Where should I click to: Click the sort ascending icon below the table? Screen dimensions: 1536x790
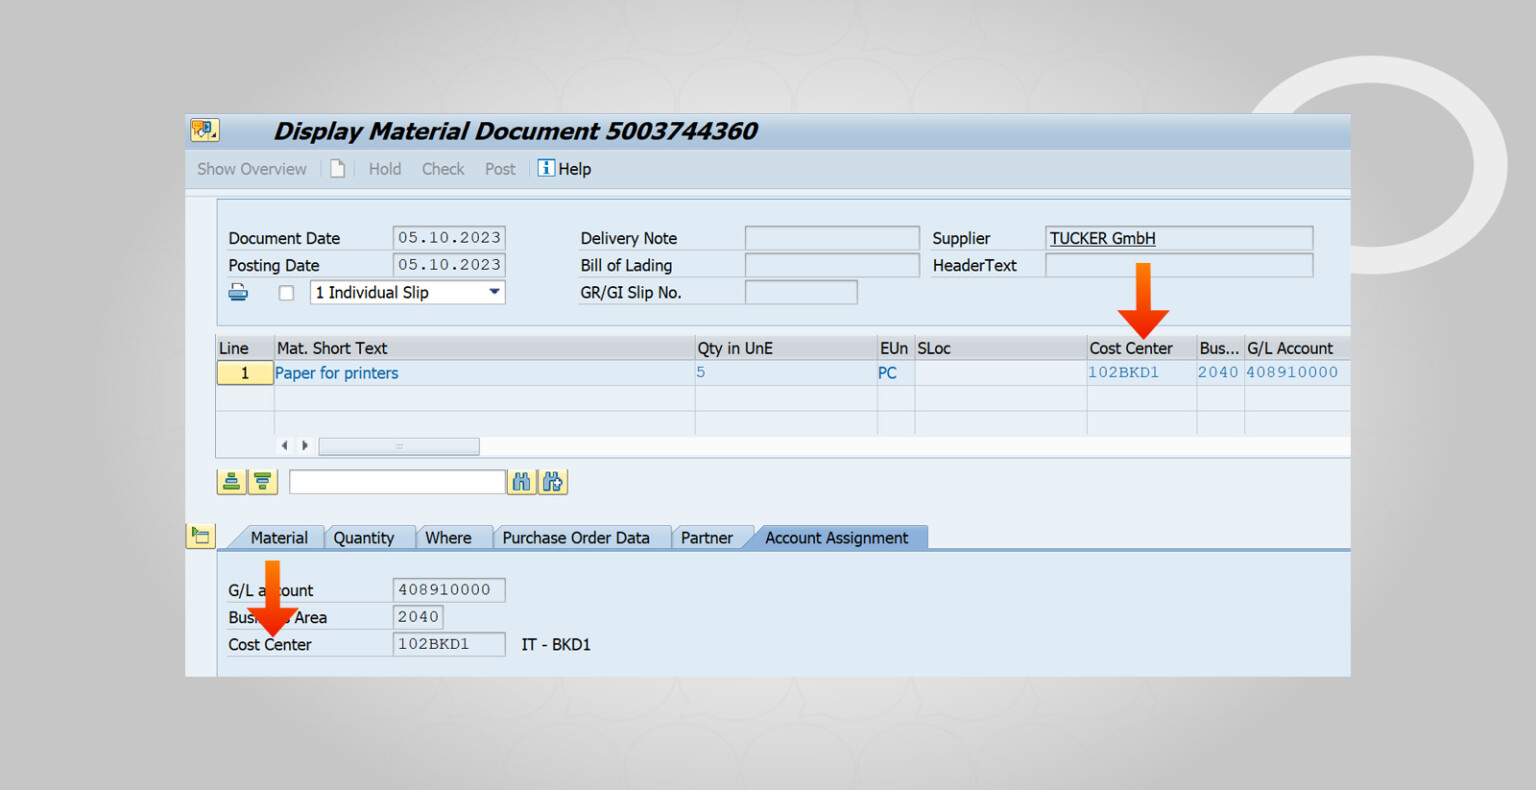point(231,482)
